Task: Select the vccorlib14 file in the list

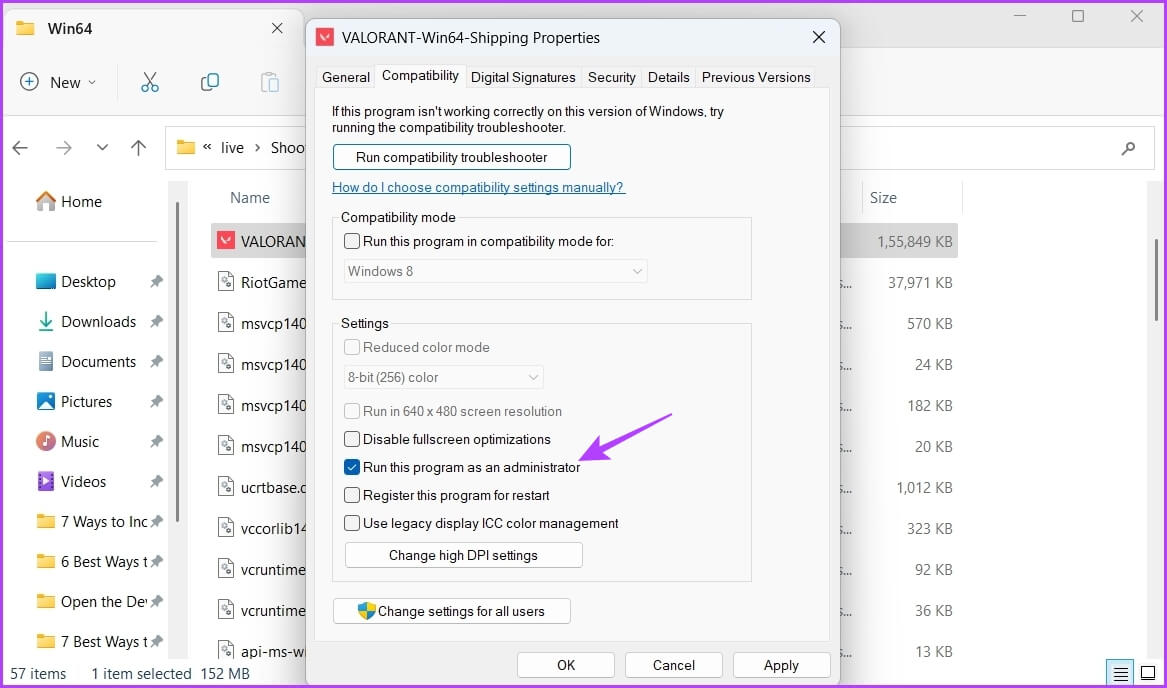Action: click(x=261, y=529)
